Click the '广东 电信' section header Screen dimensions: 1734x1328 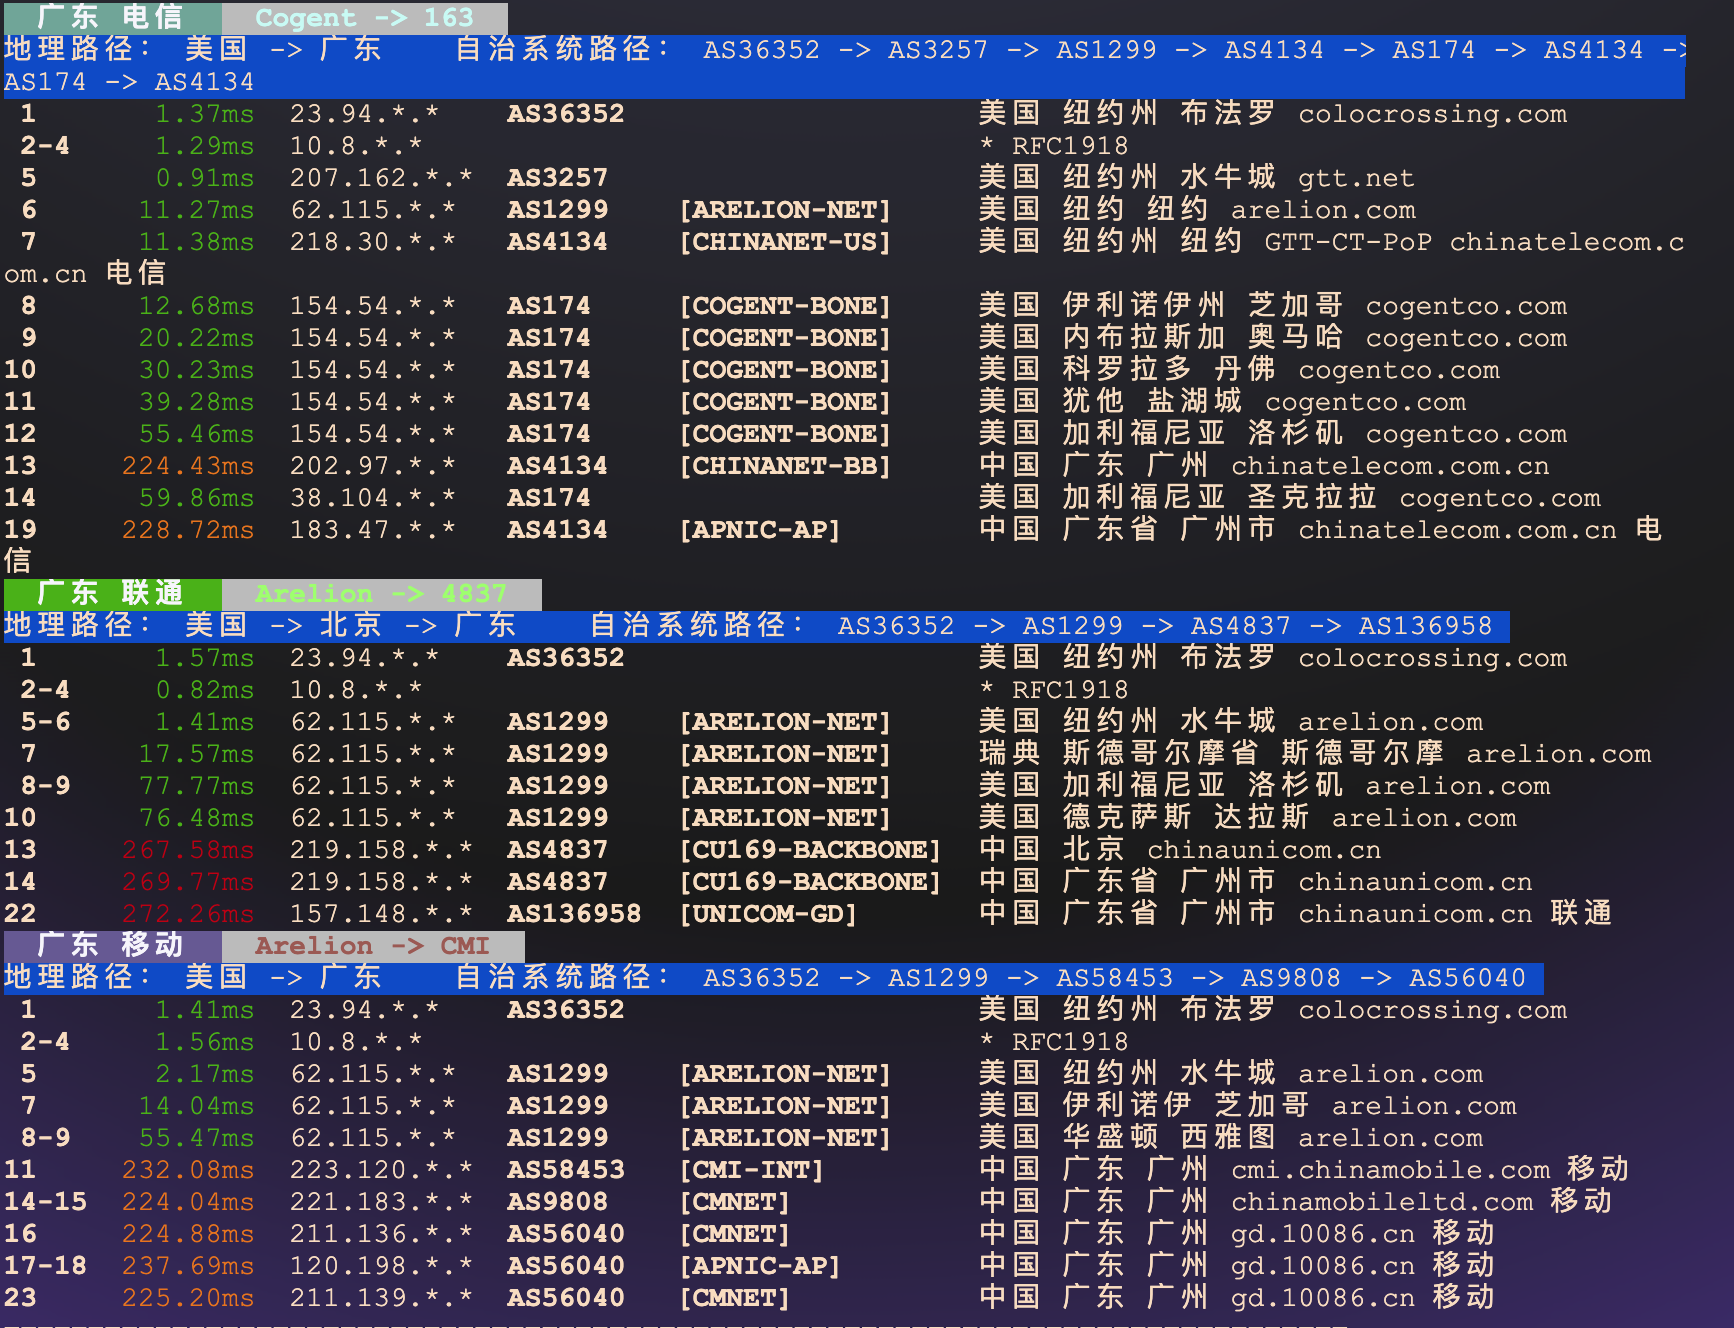tap(111, 17)
